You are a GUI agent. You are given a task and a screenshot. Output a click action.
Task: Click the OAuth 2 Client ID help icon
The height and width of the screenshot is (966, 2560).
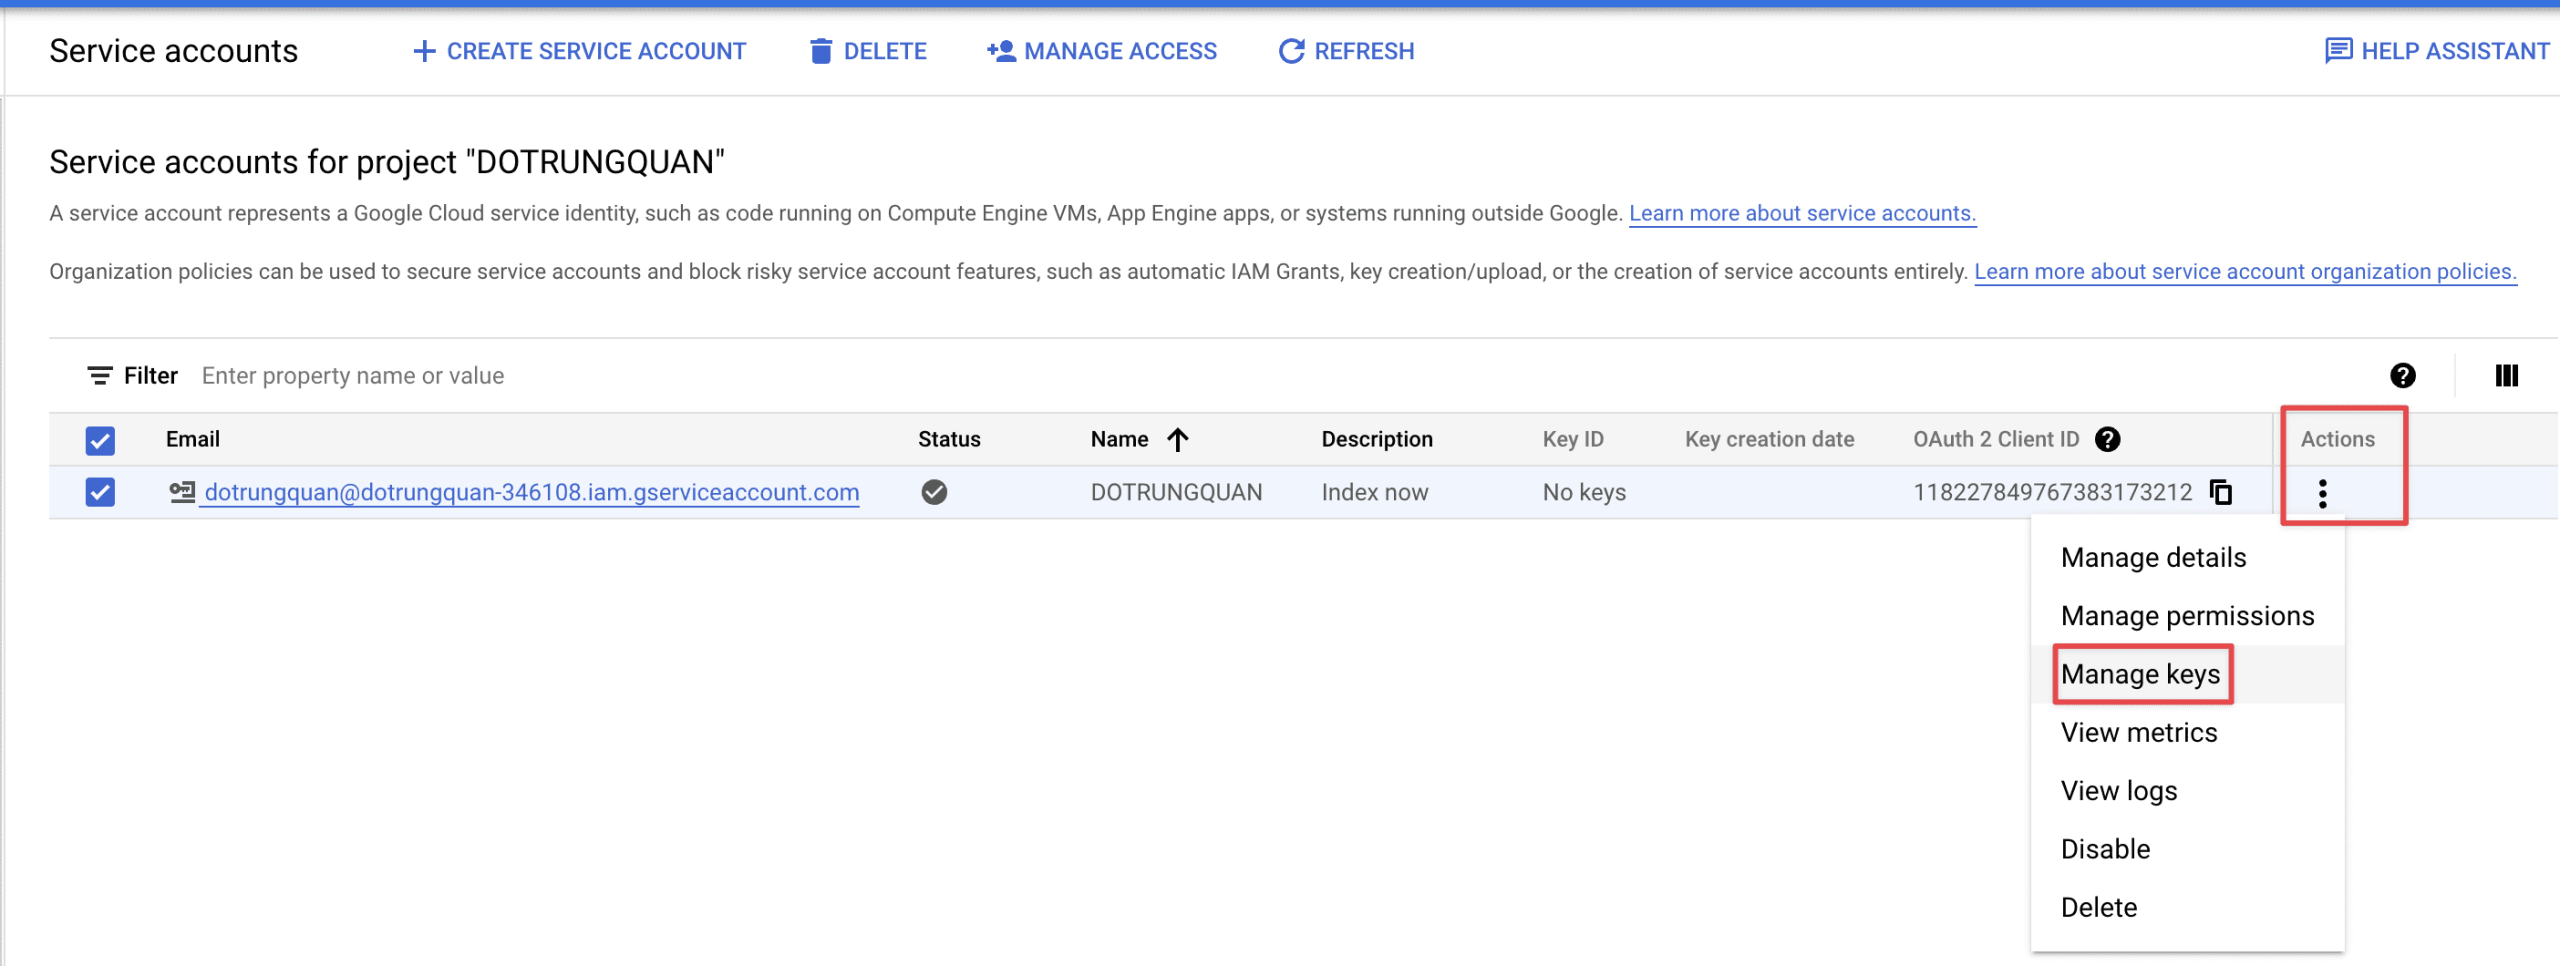[x=2108, y=439]
